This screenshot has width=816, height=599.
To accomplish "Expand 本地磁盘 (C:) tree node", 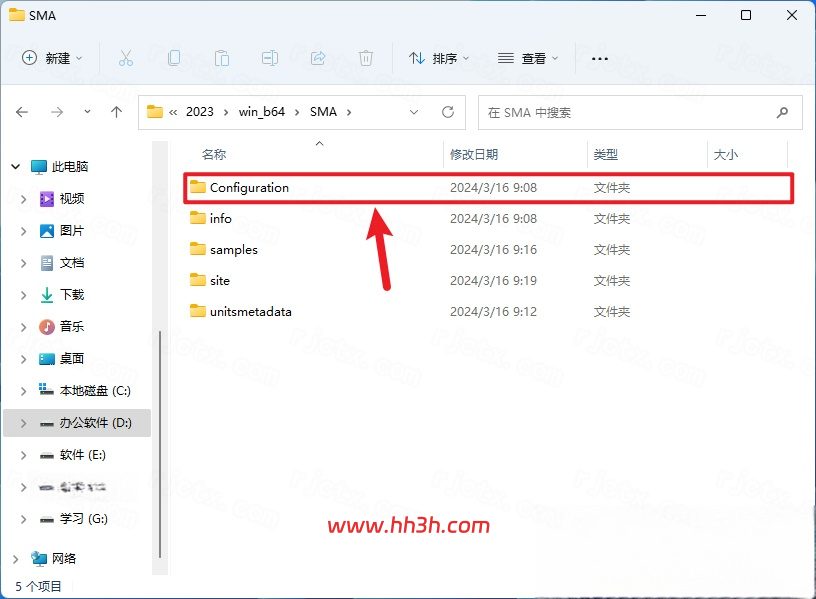I will [23, 391].
